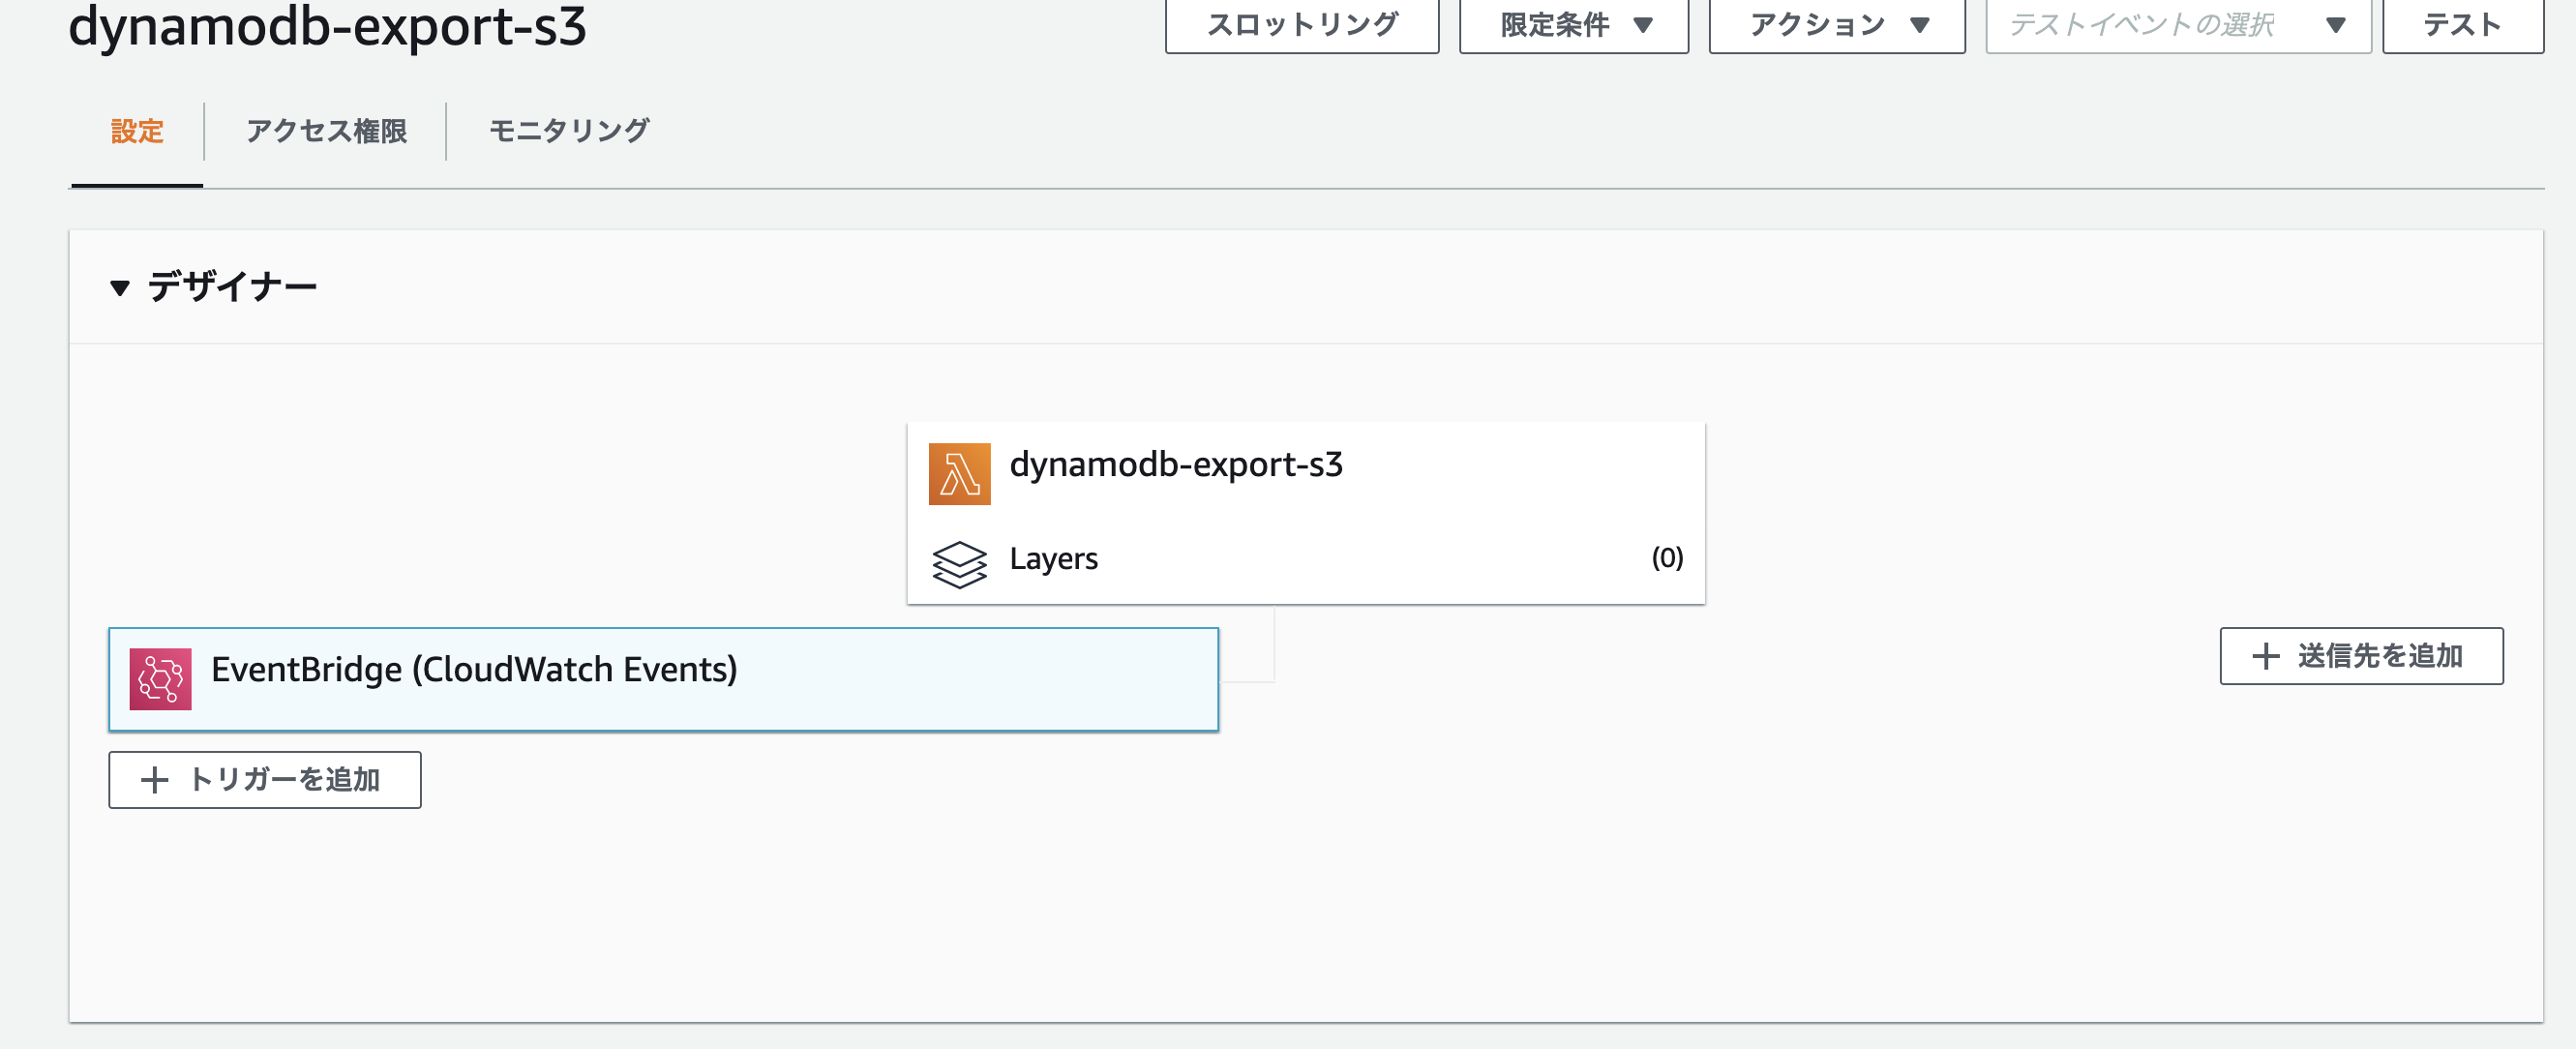This screenshot has height=1049, width=2576.
Task: Click the 送信先を追加 button
Action: [x=2361, y=656]
